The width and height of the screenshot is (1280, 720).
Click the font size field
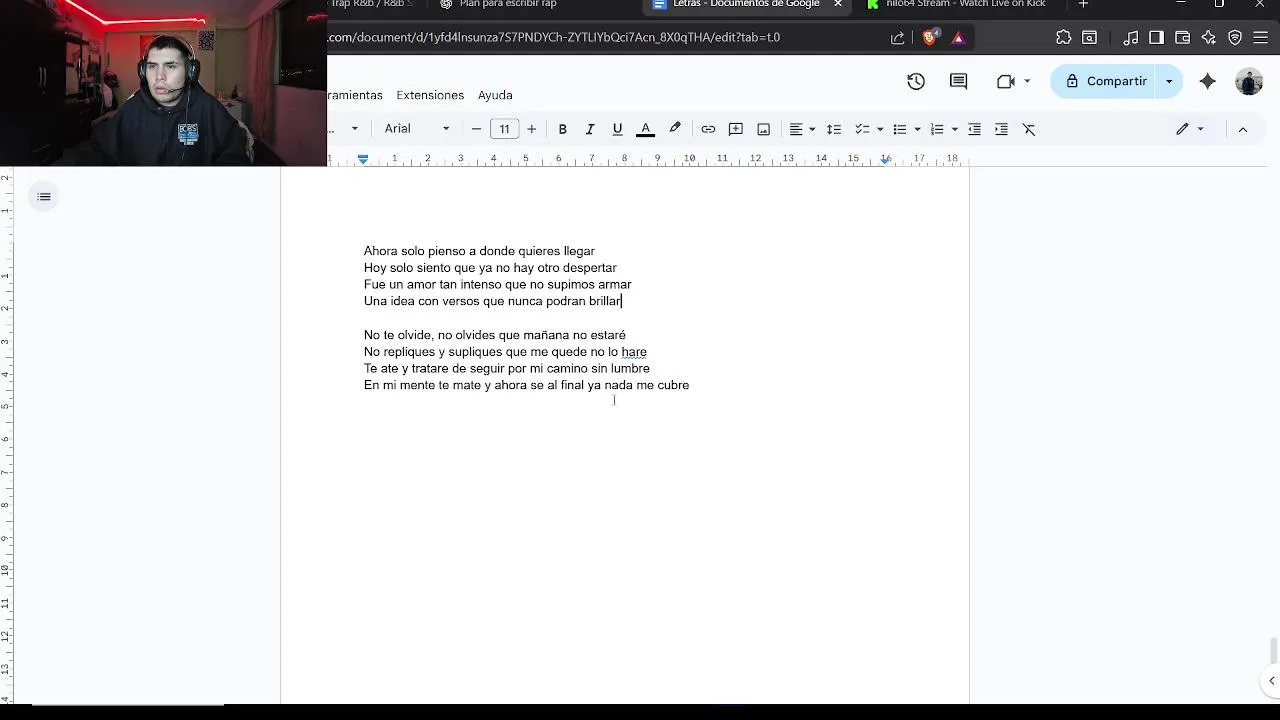[504, 129]
